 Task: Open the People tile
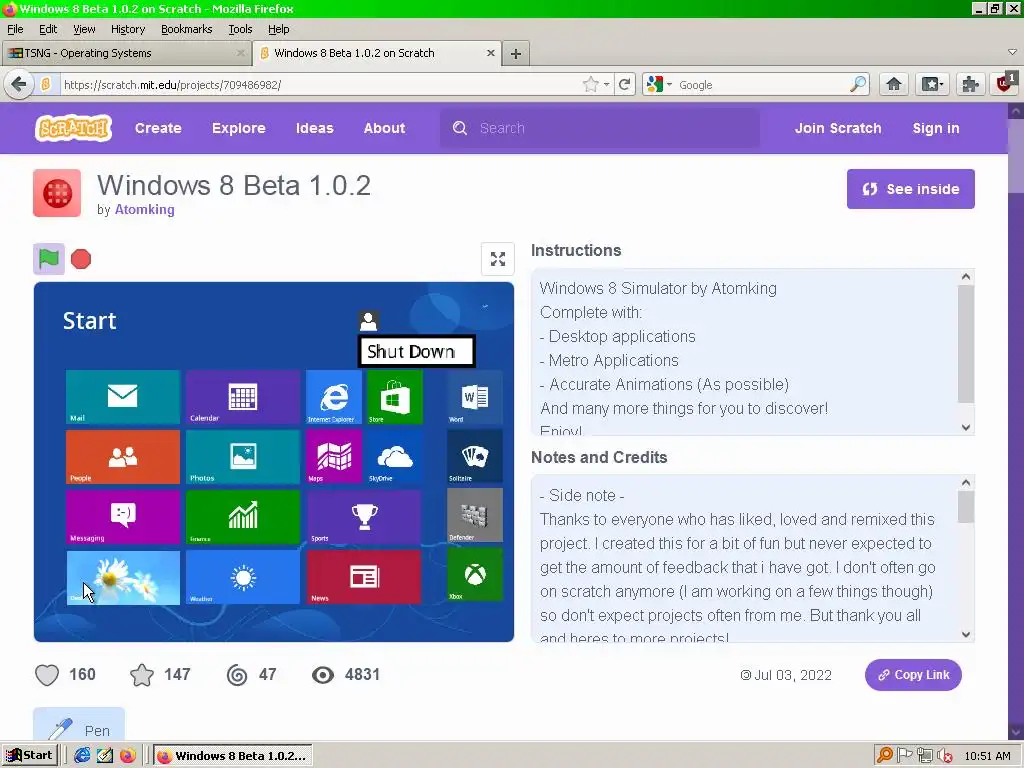coord(123,456)
